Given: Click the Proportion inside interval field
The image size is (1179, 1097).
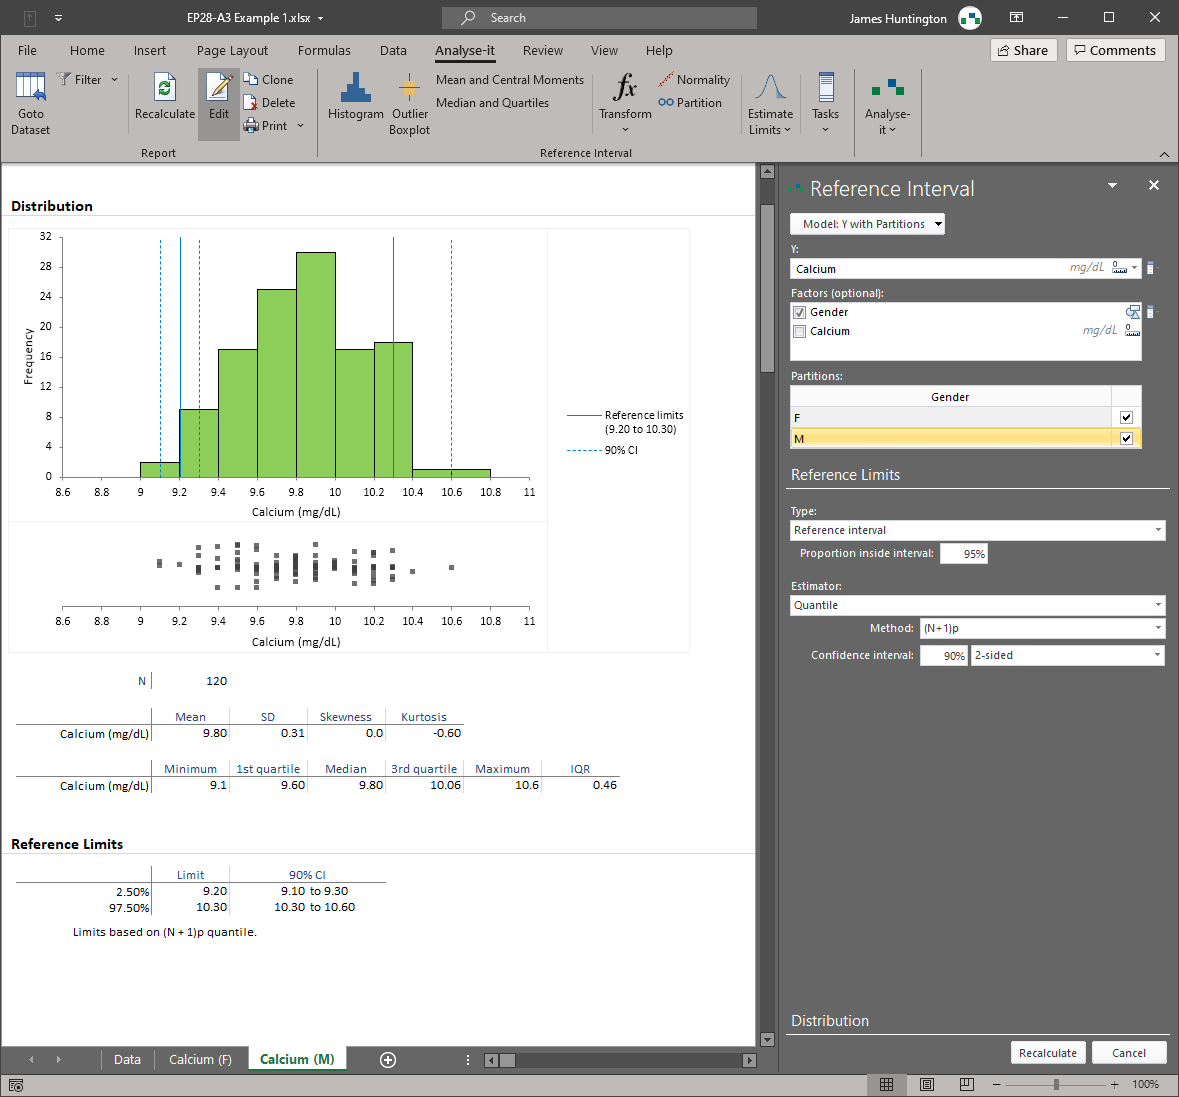Looking at the screenshot, I should [963, 554].
